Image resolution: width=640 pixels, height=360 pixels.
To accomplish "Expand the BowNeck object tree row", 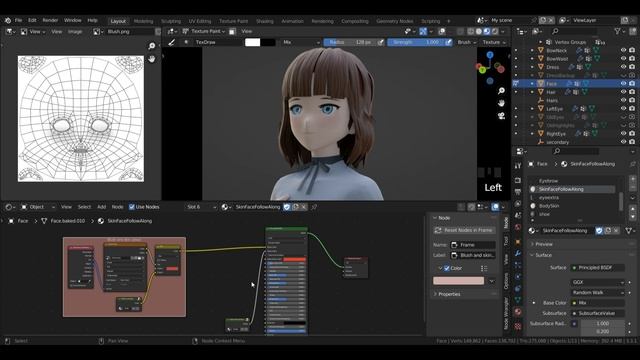I will pyautogui.click(x=532, y=50).
